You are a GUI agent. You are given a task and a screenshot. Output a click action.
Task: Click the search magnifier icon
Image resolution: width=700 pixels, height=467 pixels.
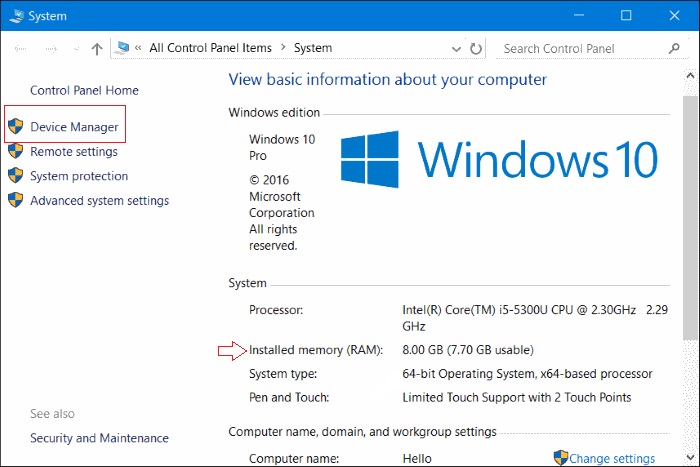tap(674, 48)
